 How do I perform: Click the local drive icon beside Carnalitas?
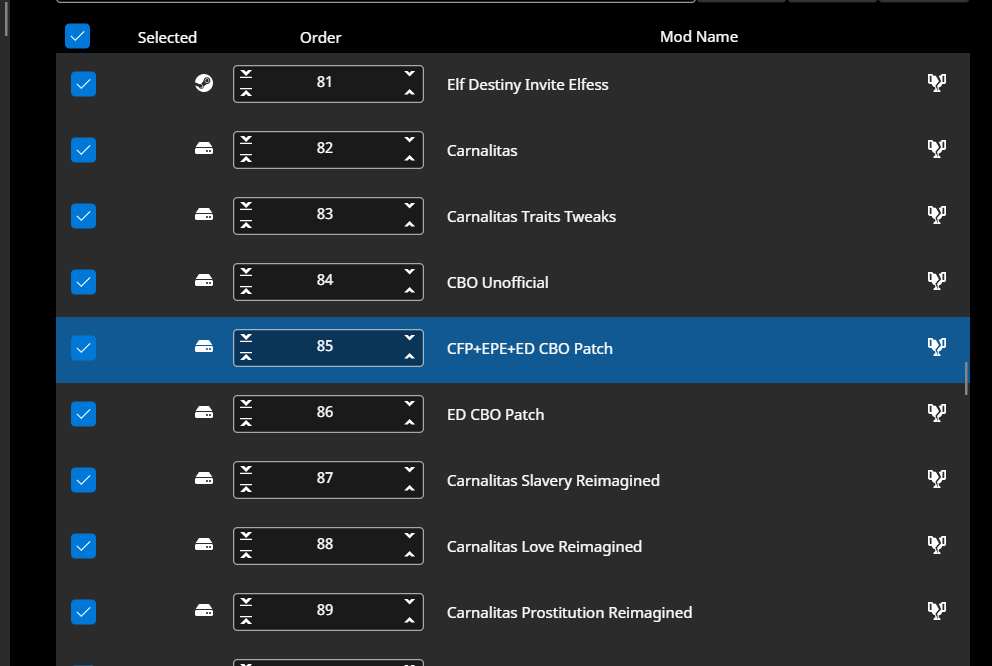tap(203, 149)
